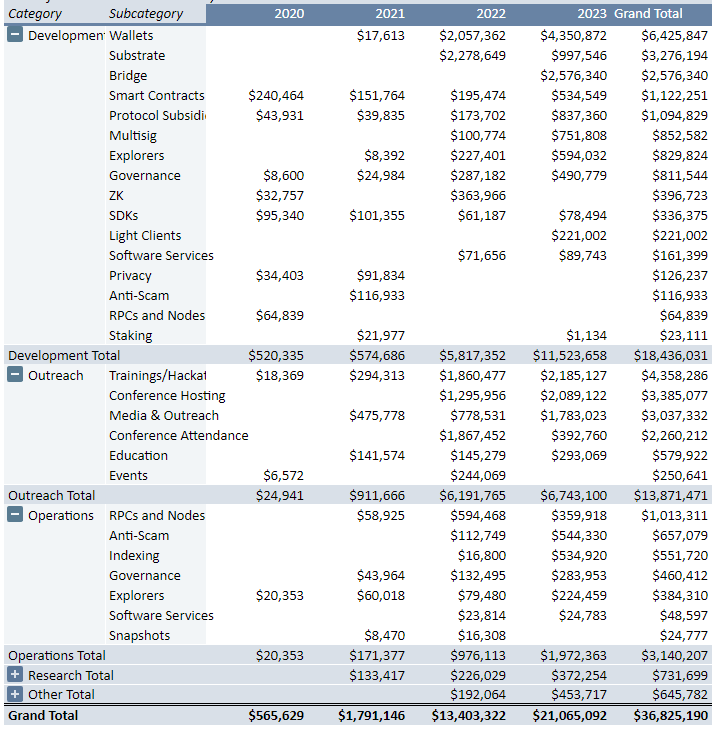
Task: Click the Category field header
Action: pyautogui.click(x=35, y=14)
